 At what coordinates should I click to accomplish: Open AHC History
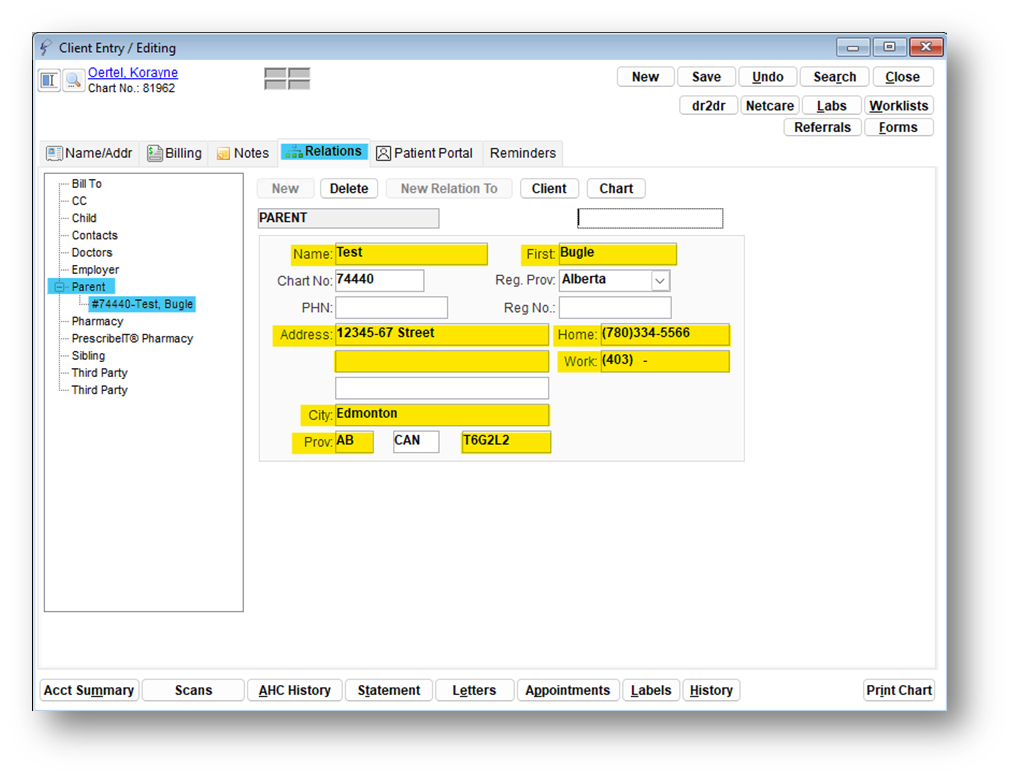coord(294,690)
